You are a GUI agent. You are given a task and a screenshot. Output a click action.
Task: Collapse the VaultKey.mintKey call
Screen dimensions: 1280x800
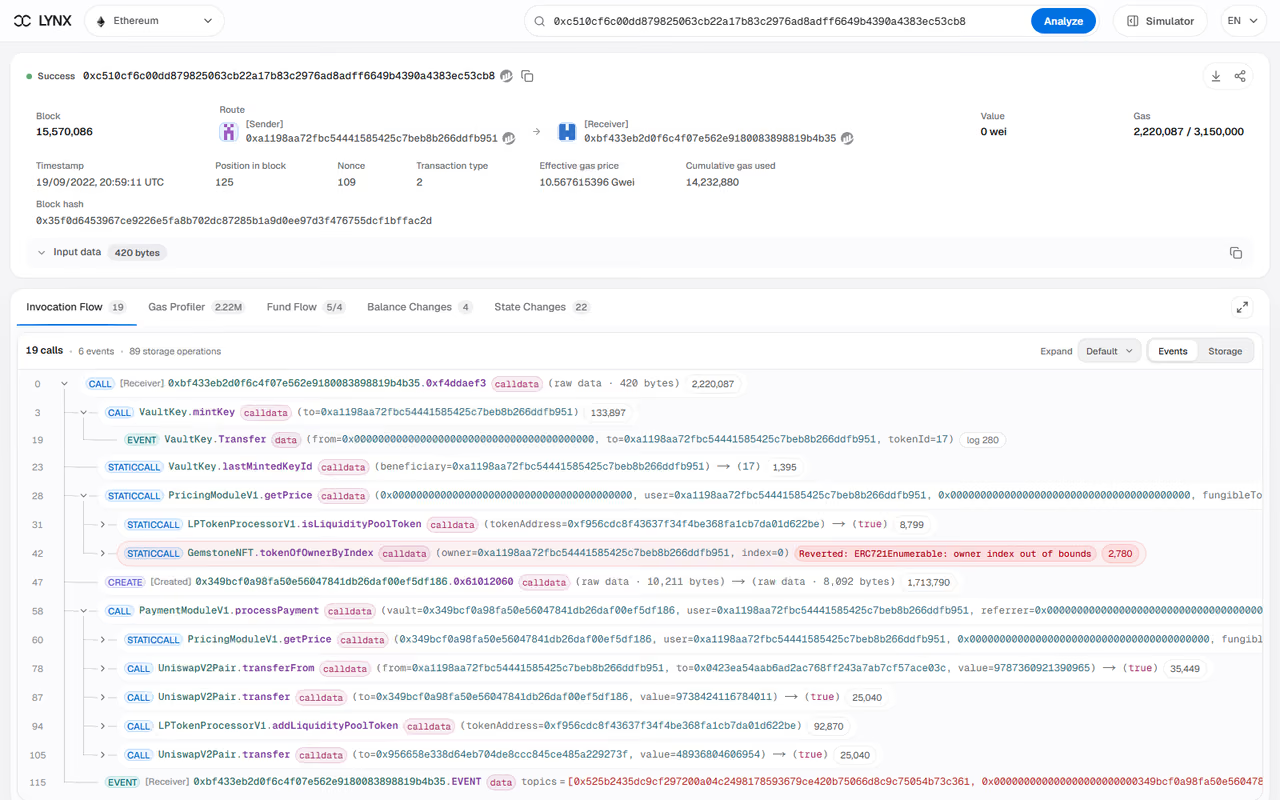(x=84, y=413)
